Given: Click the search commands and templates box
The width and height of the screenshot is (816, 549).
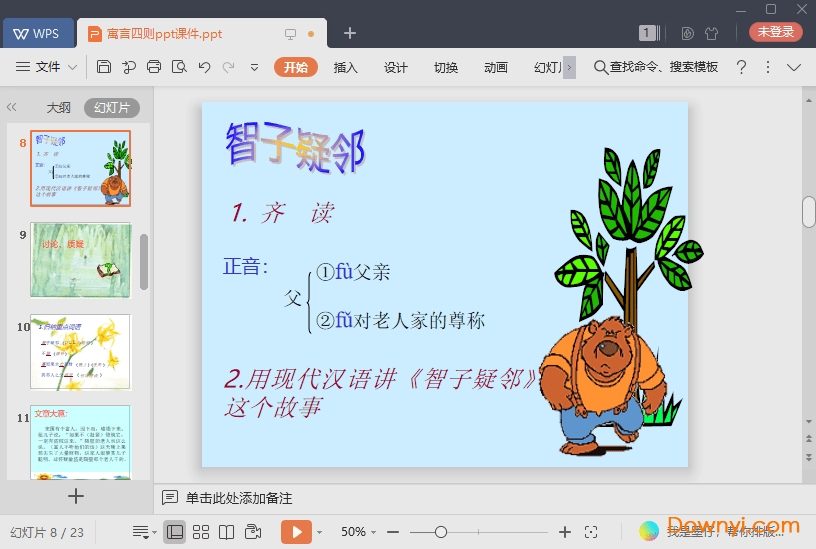Looking at the screenshot, I should click(656, 67).
